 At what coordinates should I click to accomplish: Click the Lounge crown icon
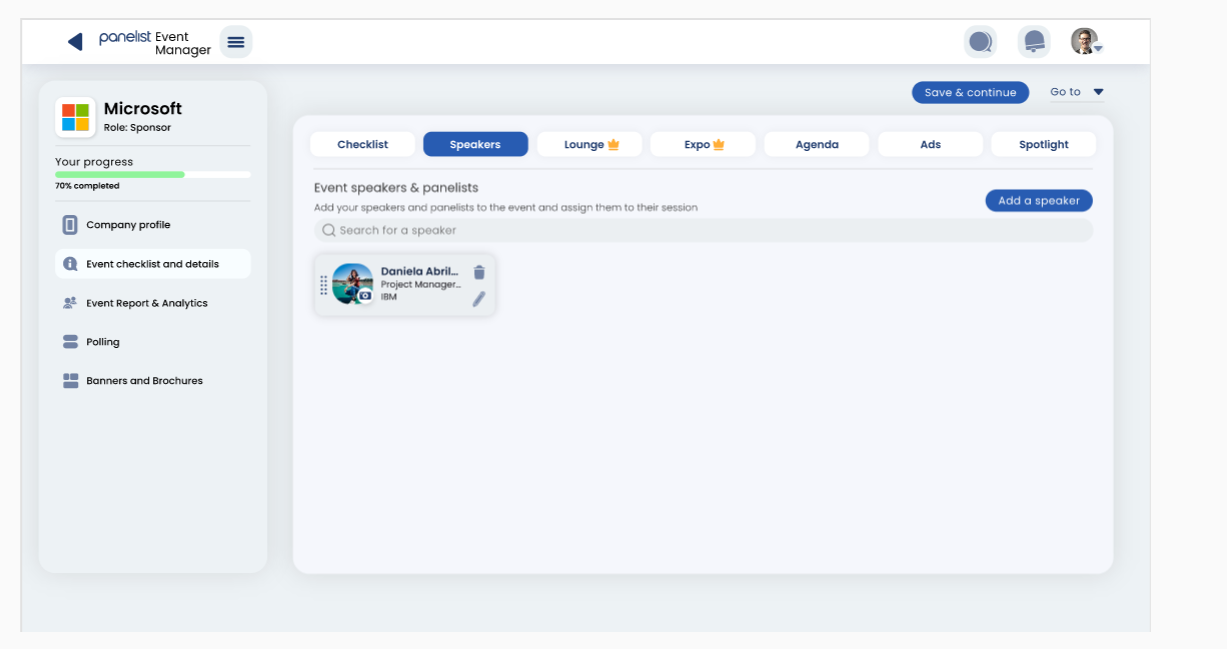(x=613, y=144)
